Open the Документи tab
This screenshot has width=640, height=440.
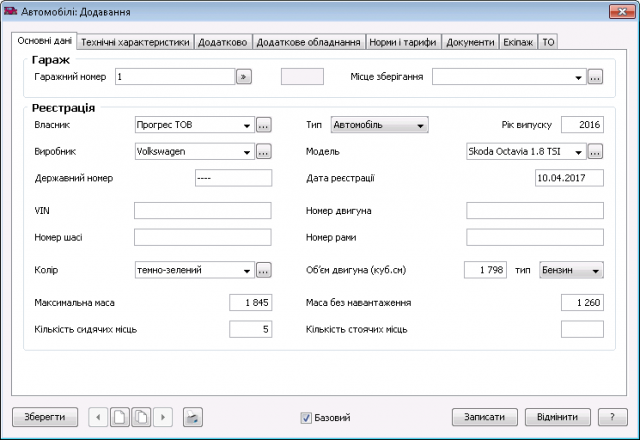click(469, 43)
